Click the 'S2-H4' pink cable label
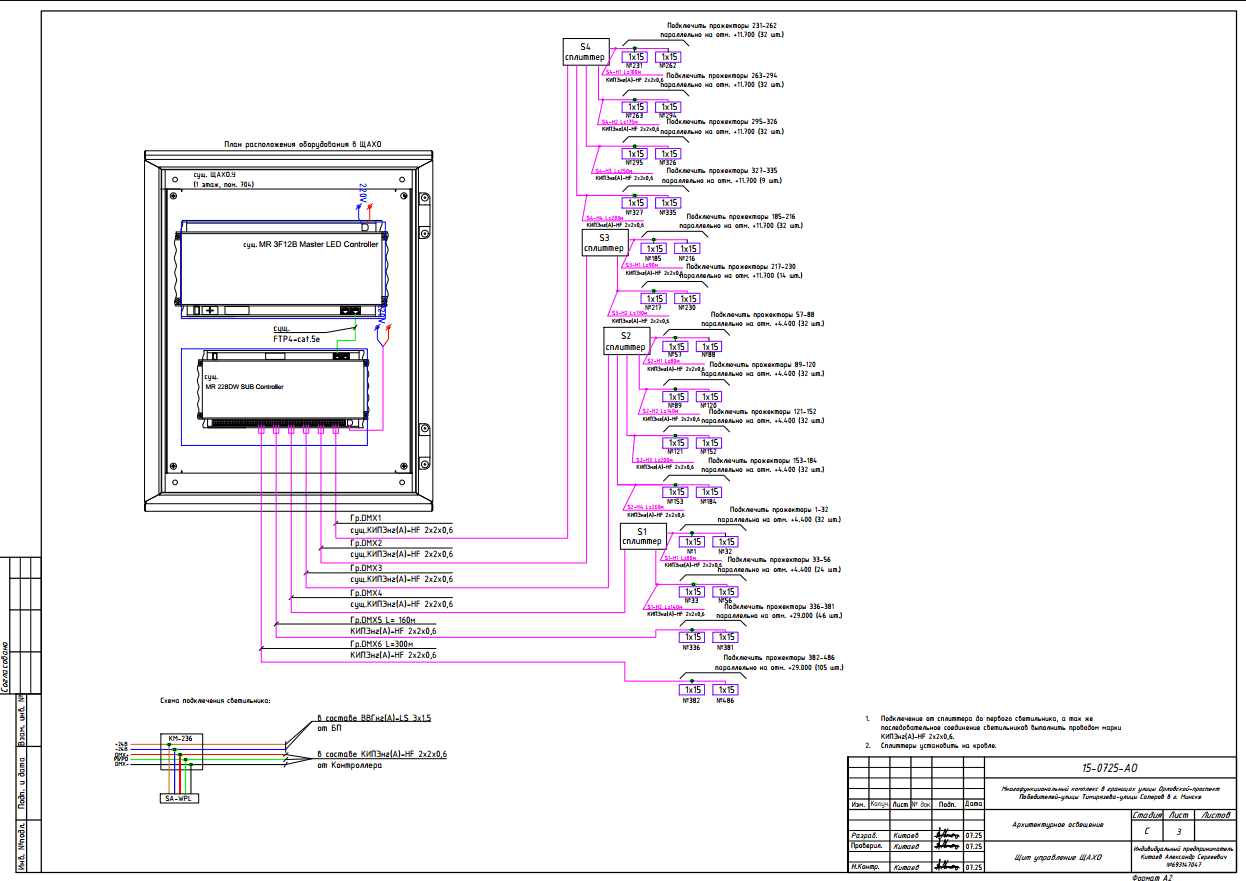The height and width of the screenshot is (881, 1246). click(x=645, y=507)
